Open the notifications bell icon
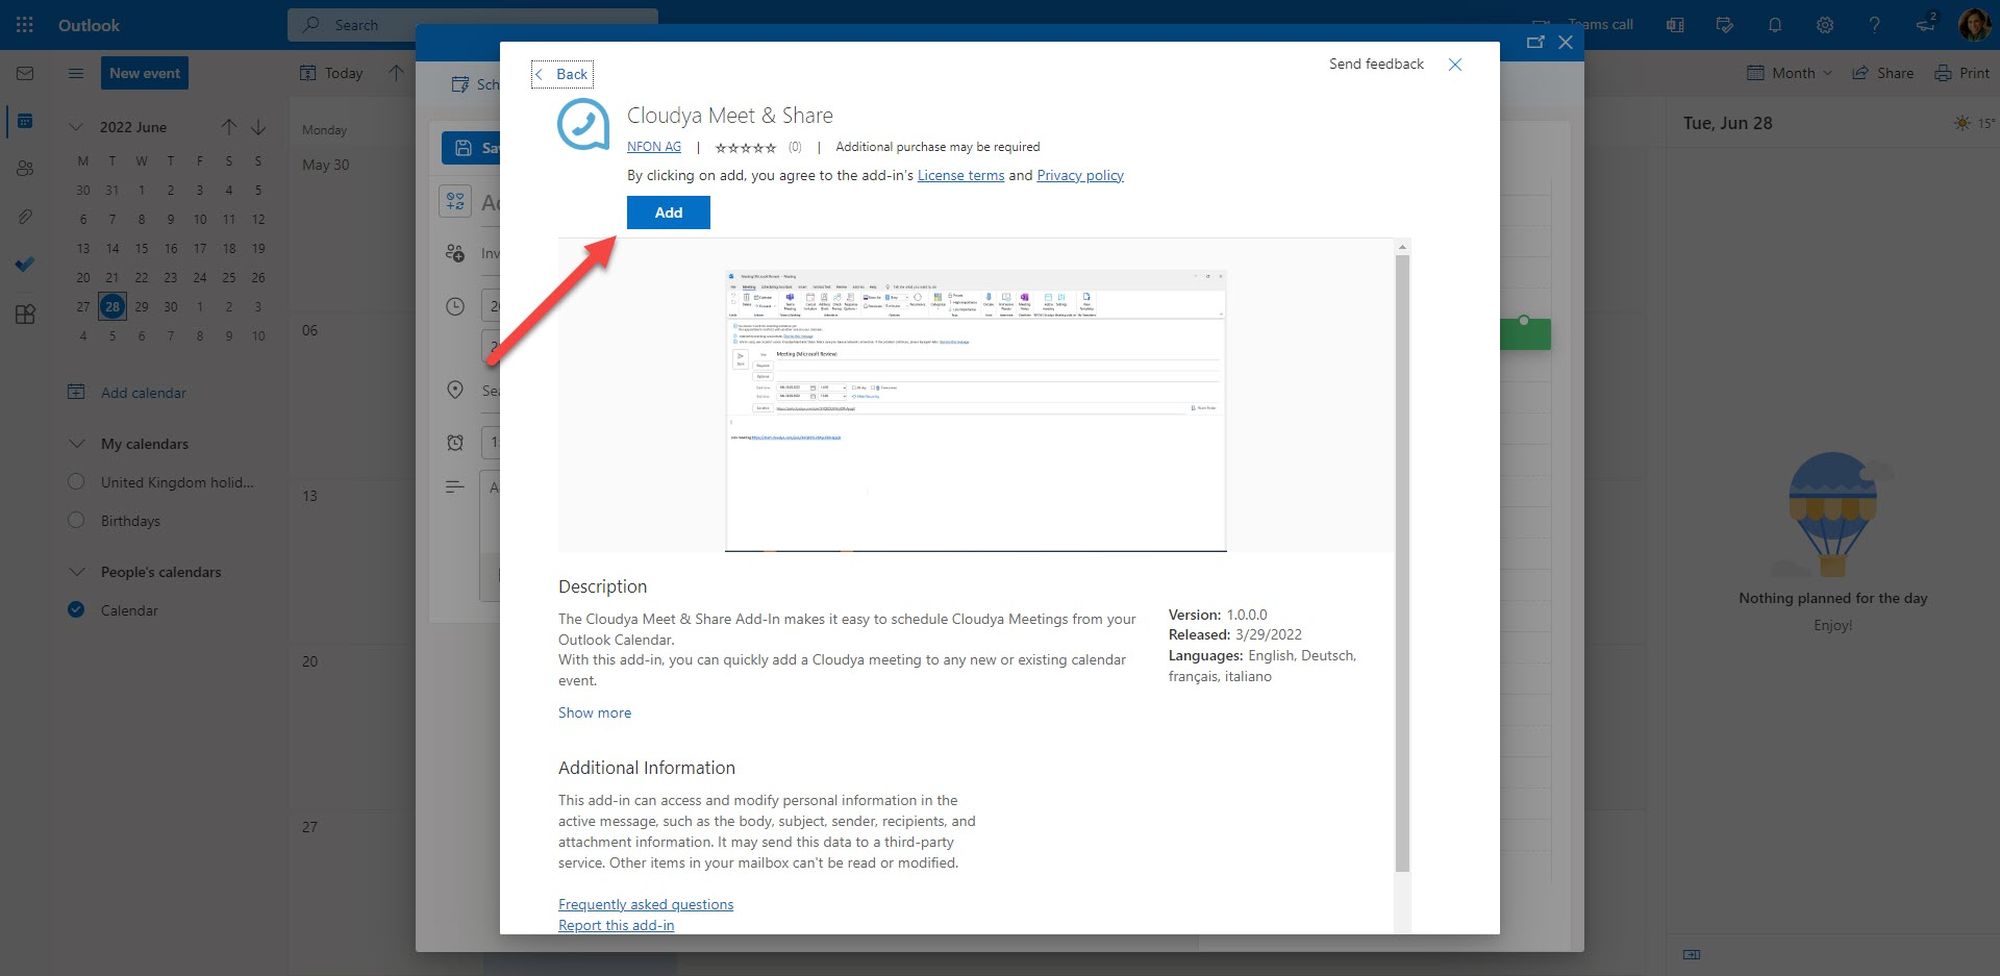 [1775, 25]
